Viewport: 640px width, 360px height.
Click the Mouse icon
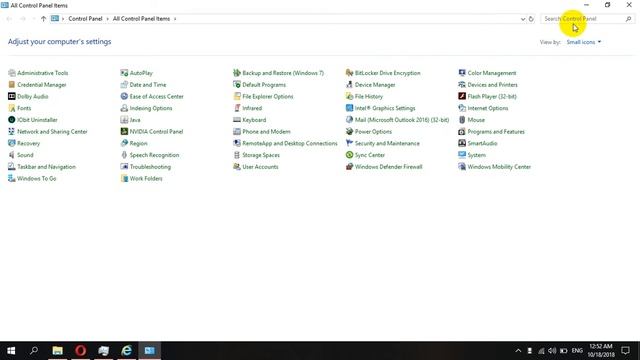(462, 120)
